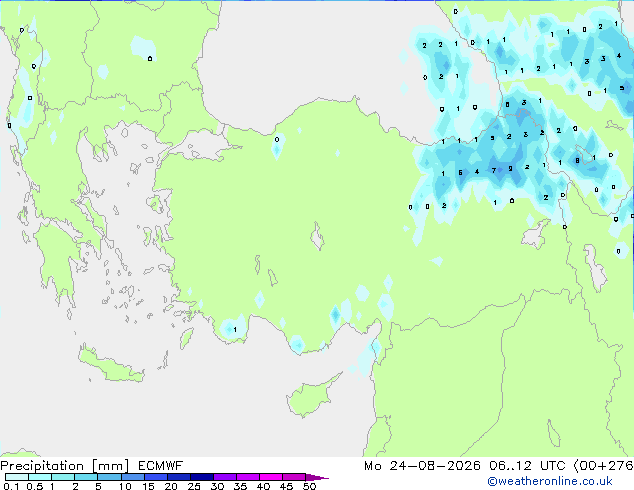Pick the 1 to 2 mm legend swatch
The width and height of the screenshot is (634, 490).
63,477
